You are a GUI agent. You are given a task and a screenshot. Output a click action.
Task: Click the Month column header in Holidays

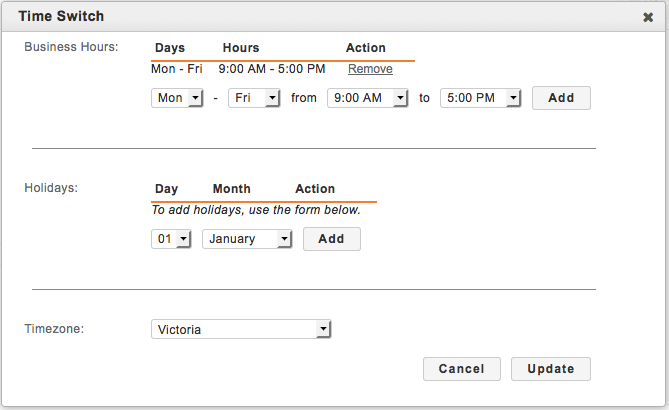coord(232,189)
